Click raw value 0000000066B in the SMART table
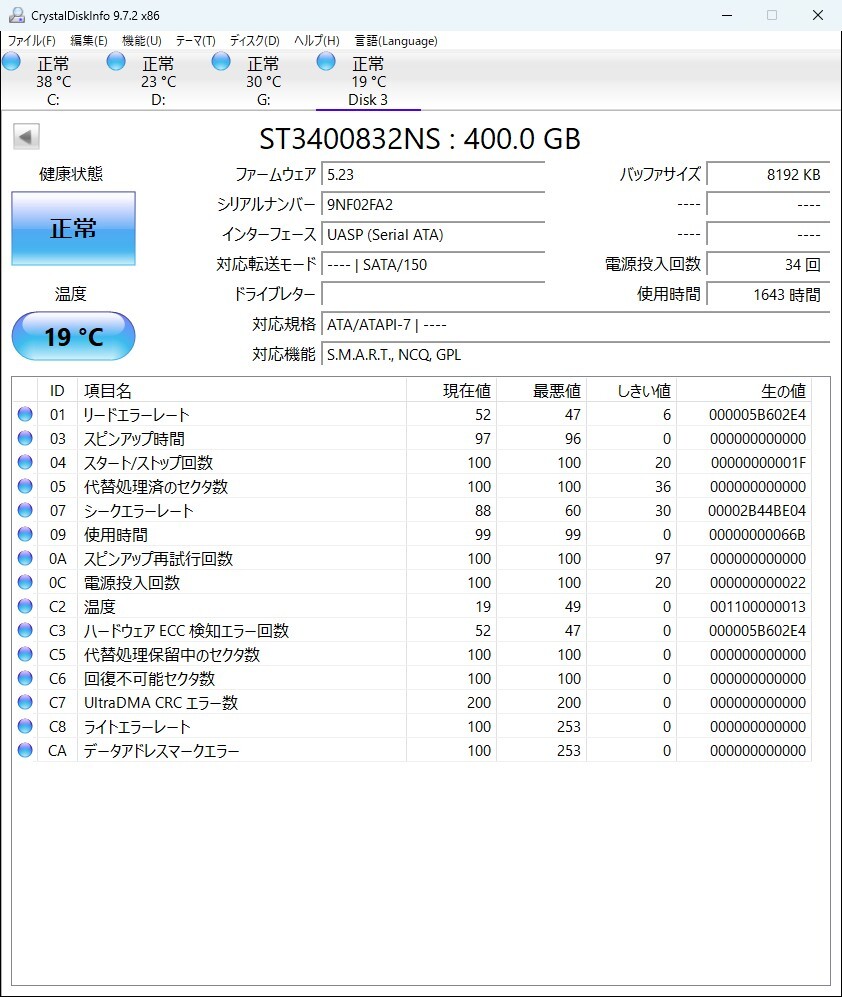 coord(757,535)
